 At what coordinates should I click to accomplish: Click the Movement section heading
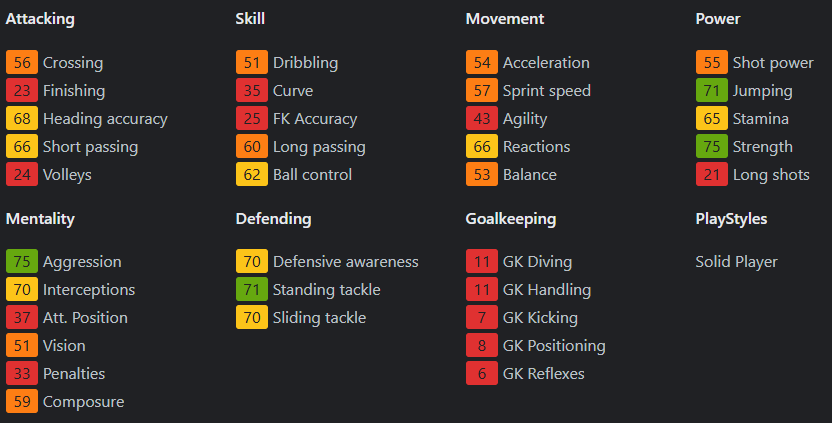click(x=505, y=18)
